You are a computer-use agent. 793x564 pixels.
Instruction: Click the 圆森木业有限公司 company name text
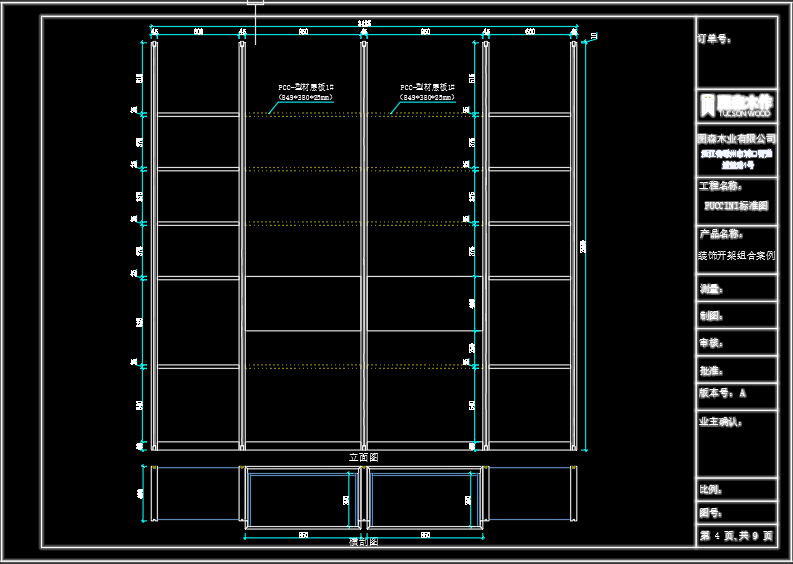point(736,138)
